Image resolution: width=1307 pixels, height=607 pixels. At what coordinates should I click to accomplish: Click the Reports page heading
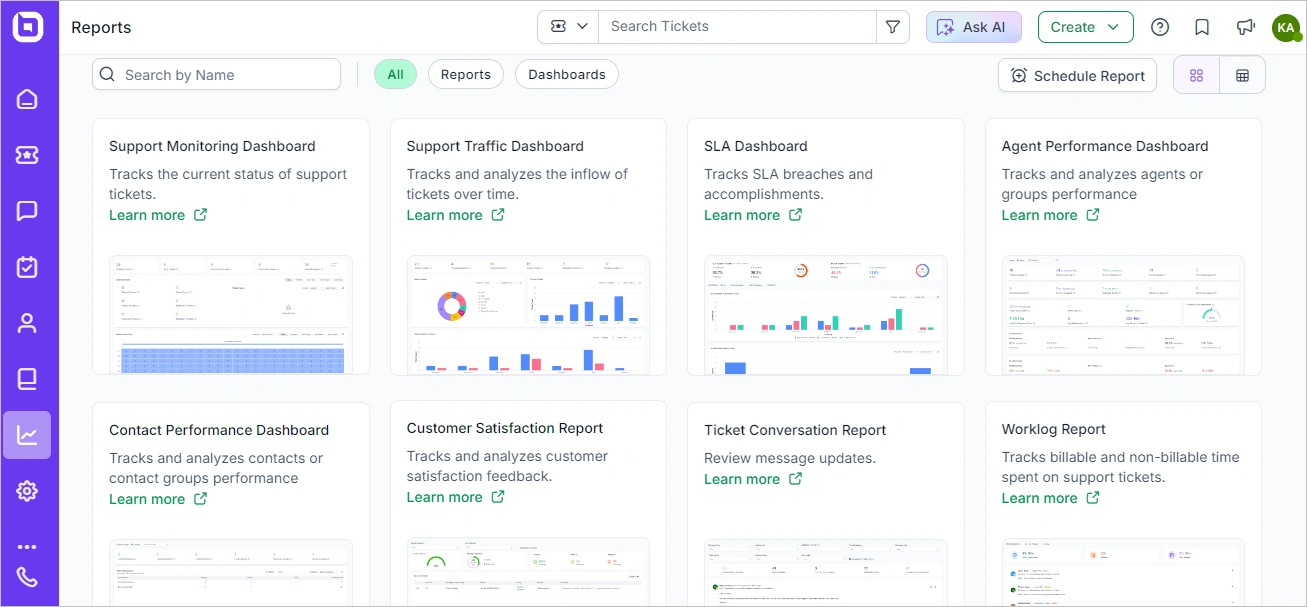(x=101, y=28)
